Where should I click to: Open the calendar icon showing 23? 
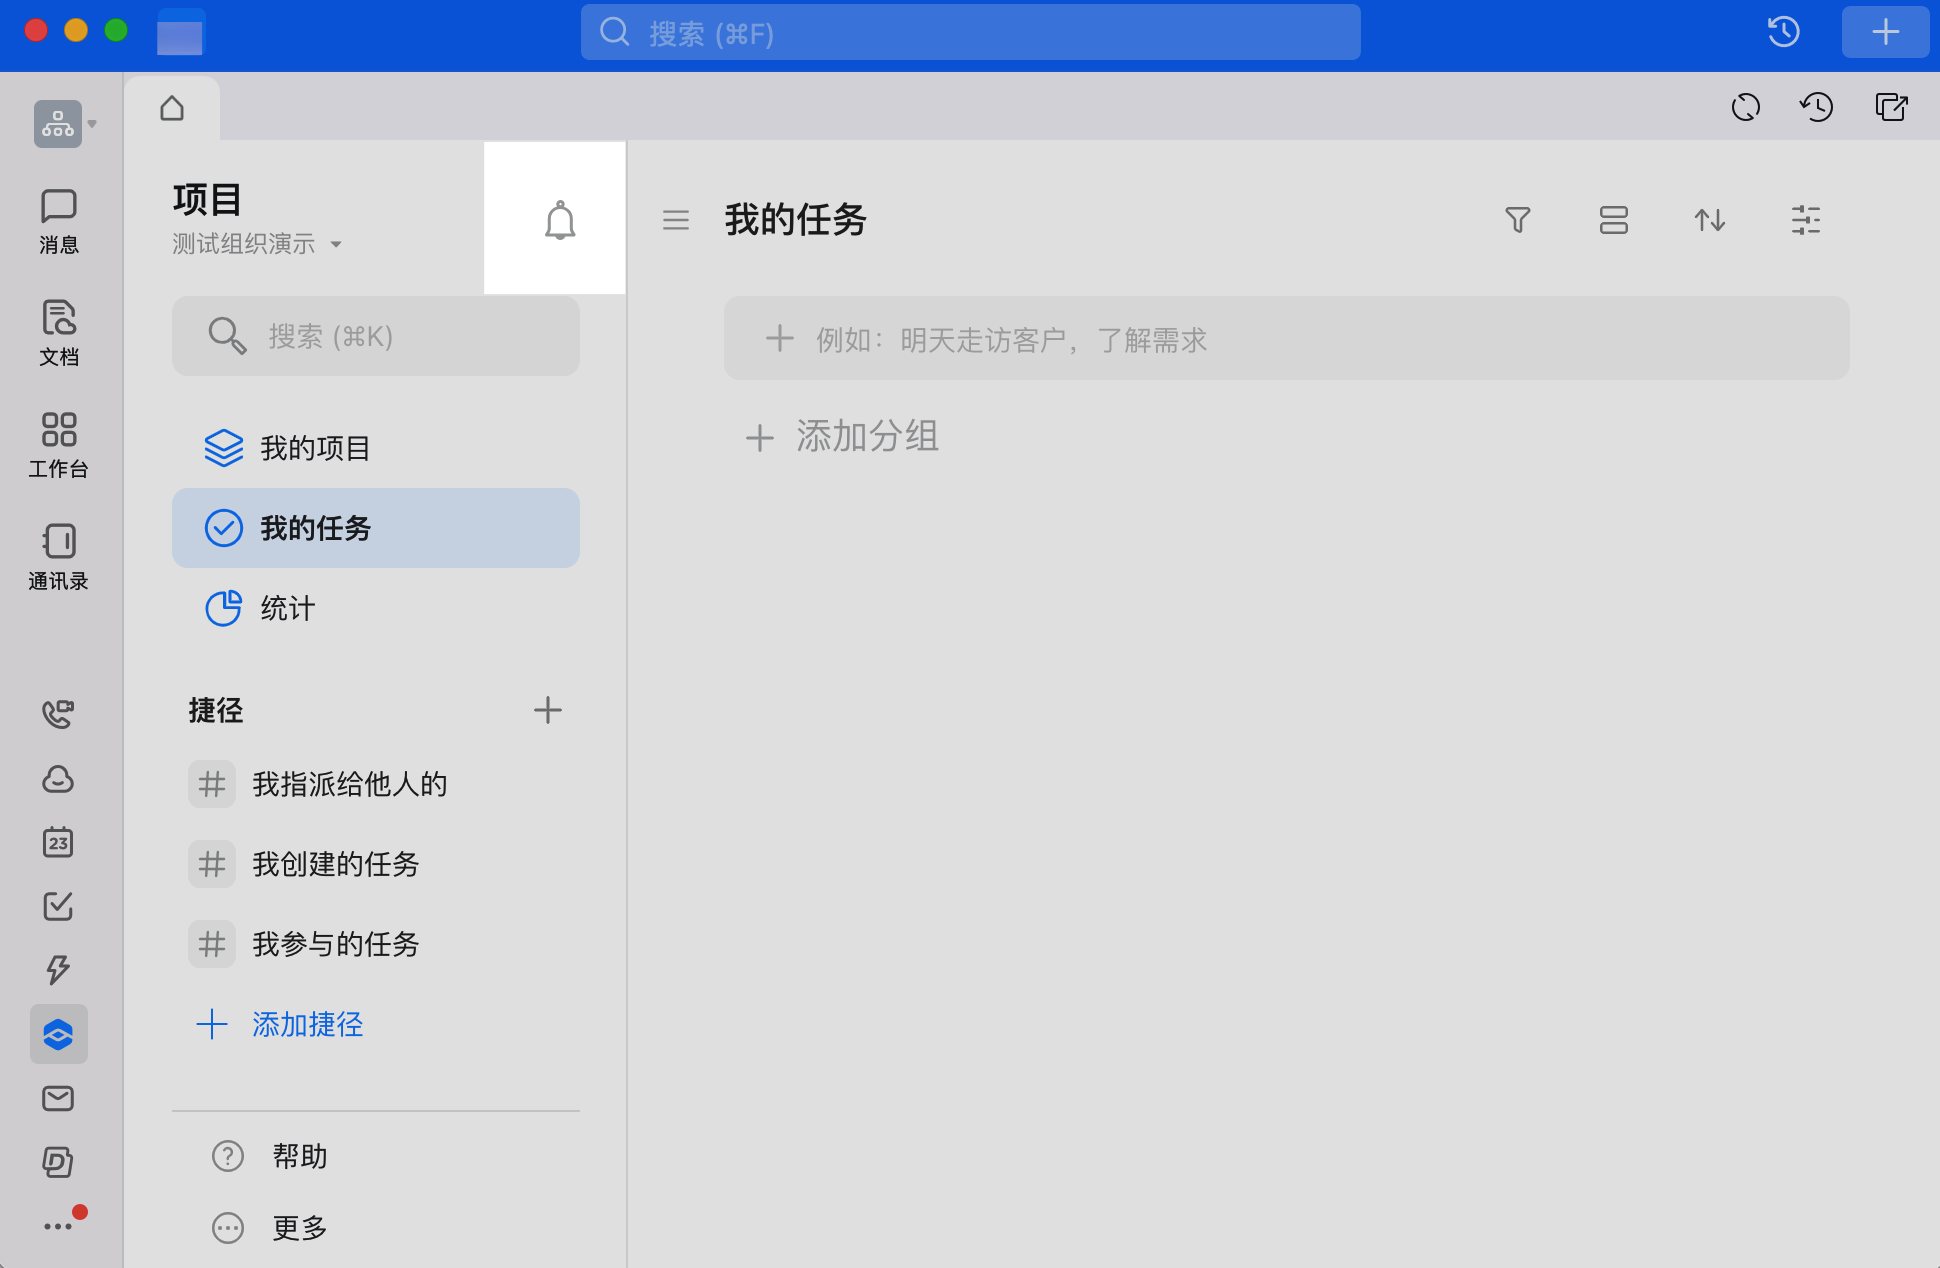(x=58, y=842)
